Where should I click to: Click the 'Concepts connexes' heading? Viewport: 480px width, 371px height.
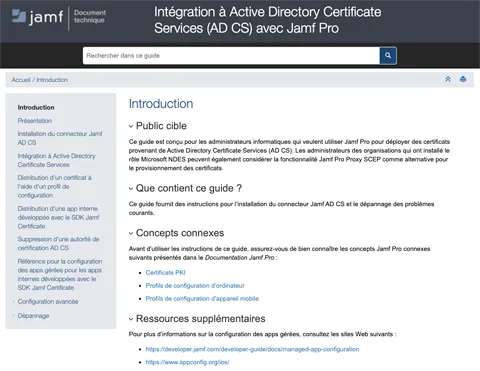point(180,233)
